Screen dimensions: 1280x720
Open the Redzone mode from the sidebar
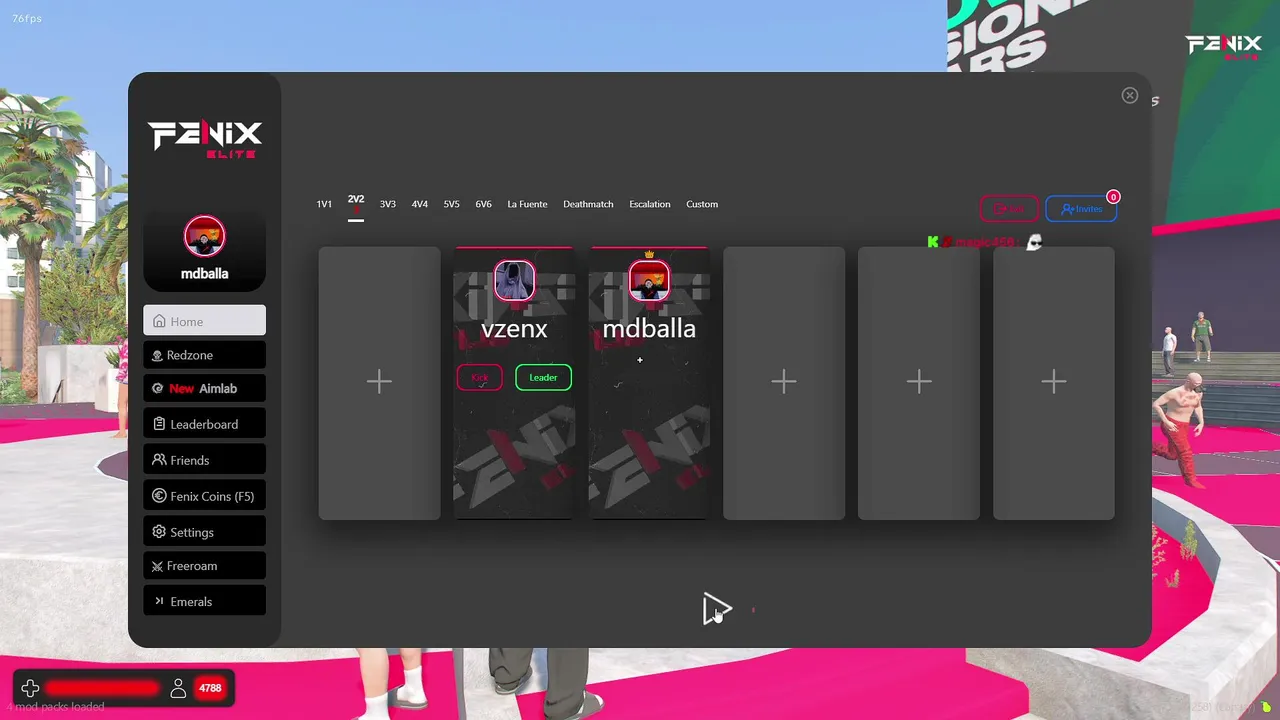pyautogui.click(x=204, y=355)
